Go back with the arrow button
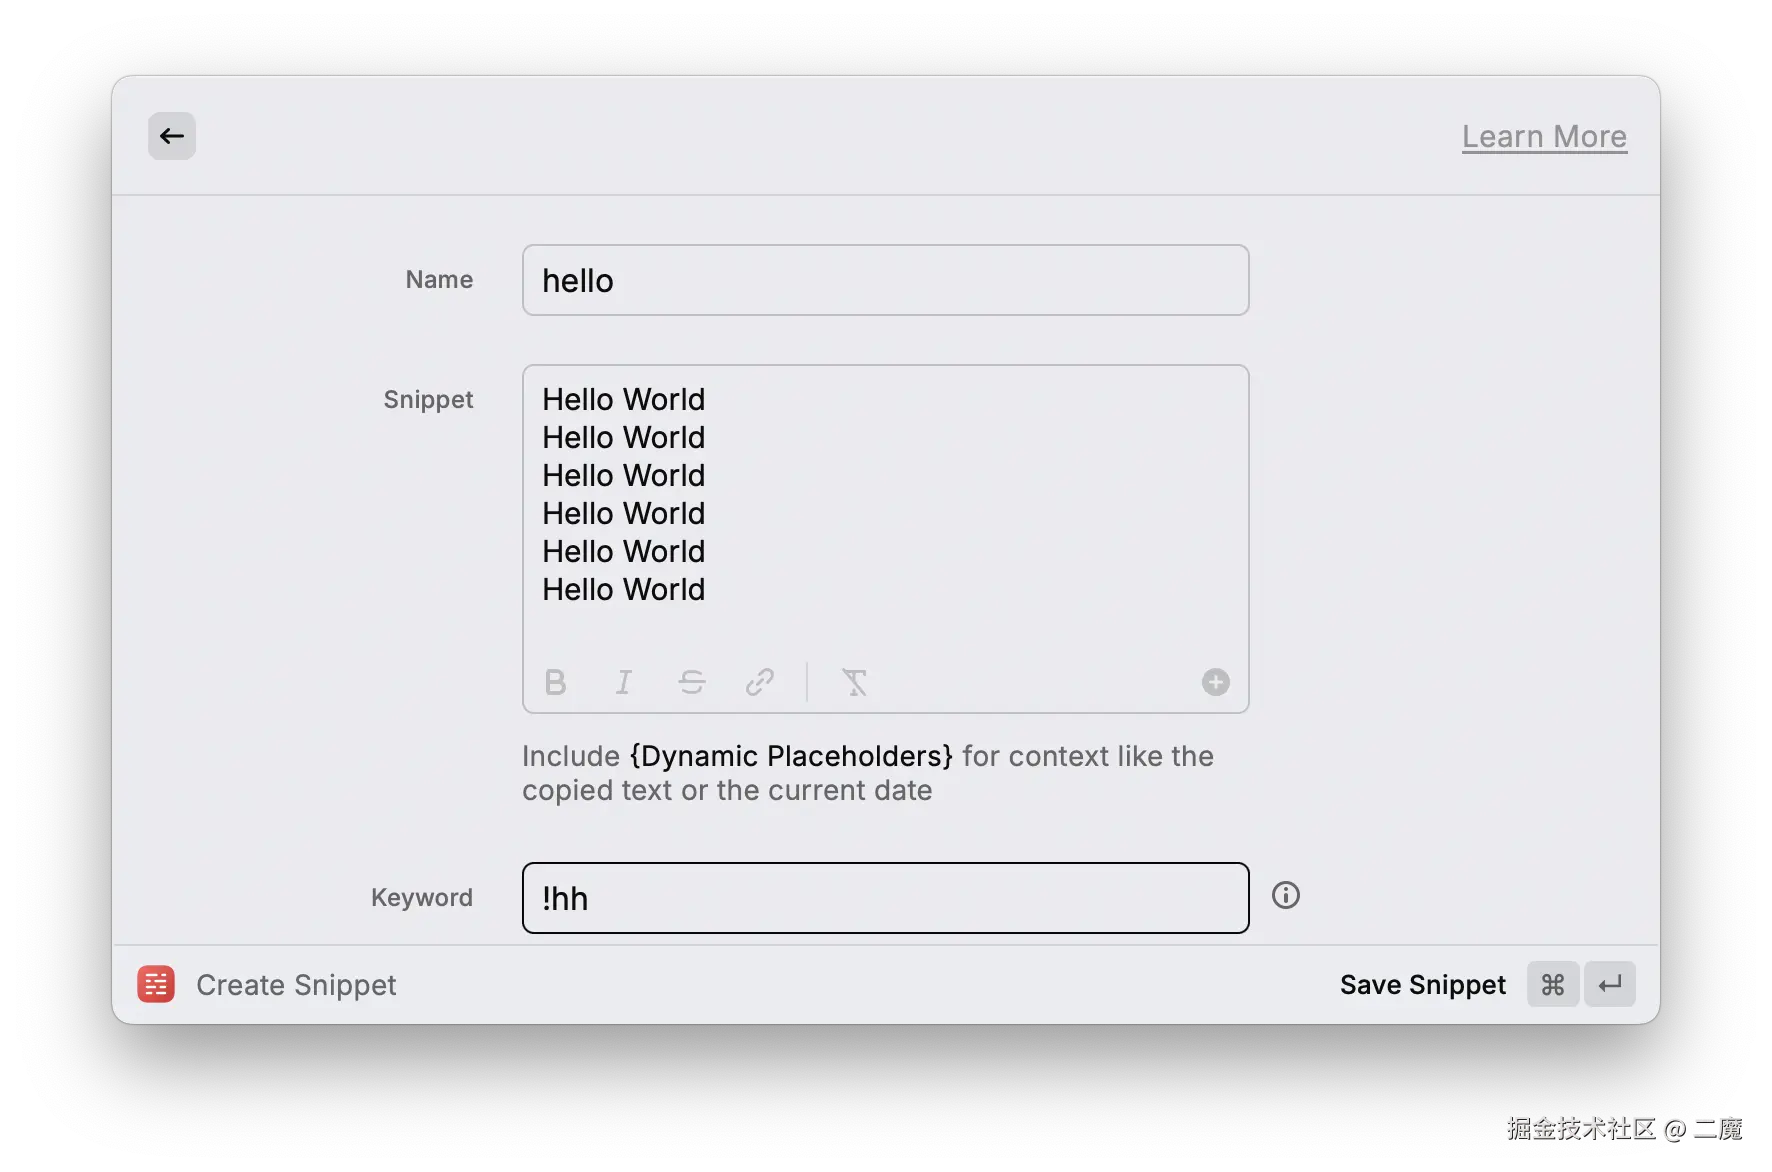The image size is (1772, 1172). tap(171, 135)
